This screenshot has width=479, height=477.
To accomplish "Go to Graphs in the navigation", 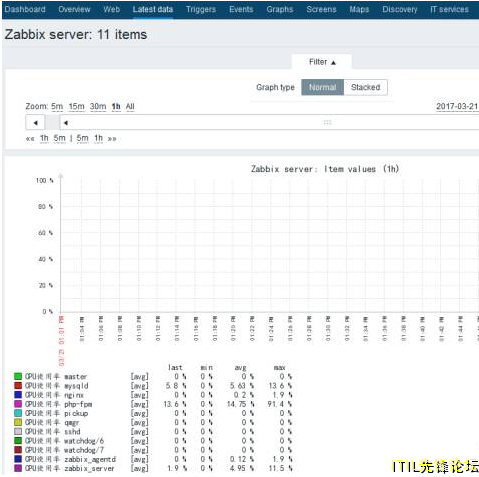I will pos(280,9).
